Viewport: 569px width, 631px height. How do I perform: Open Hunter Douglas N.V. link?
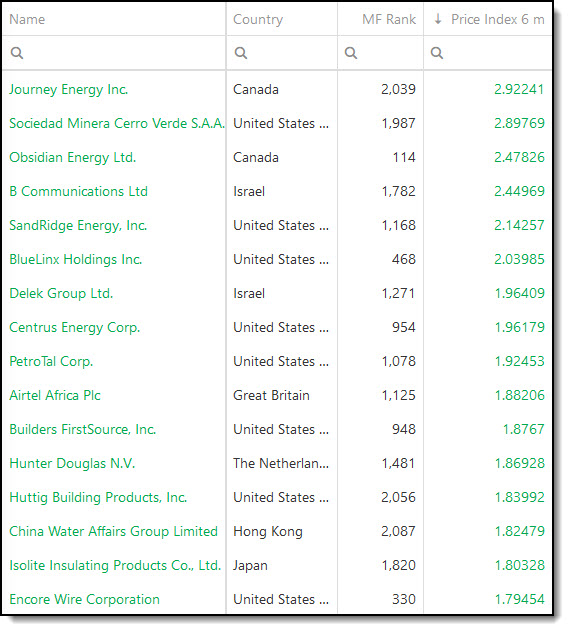[72, 463]
